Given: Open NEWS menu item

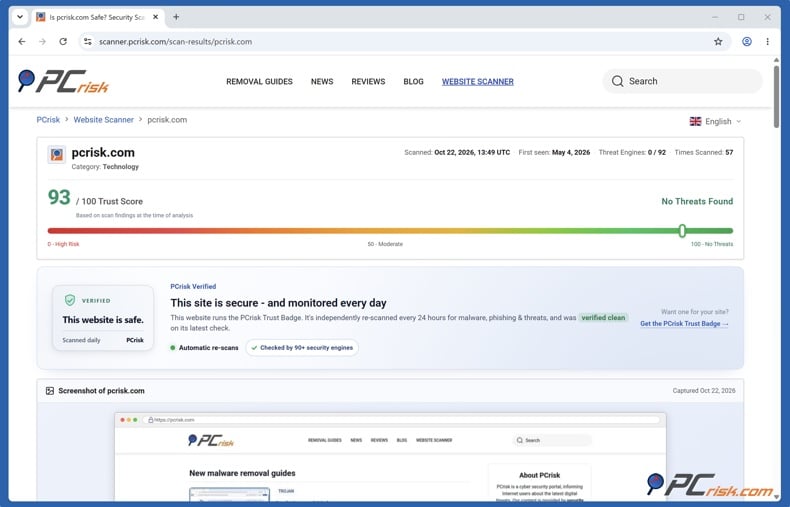Looking at the screenshot, I should [322, 82].
